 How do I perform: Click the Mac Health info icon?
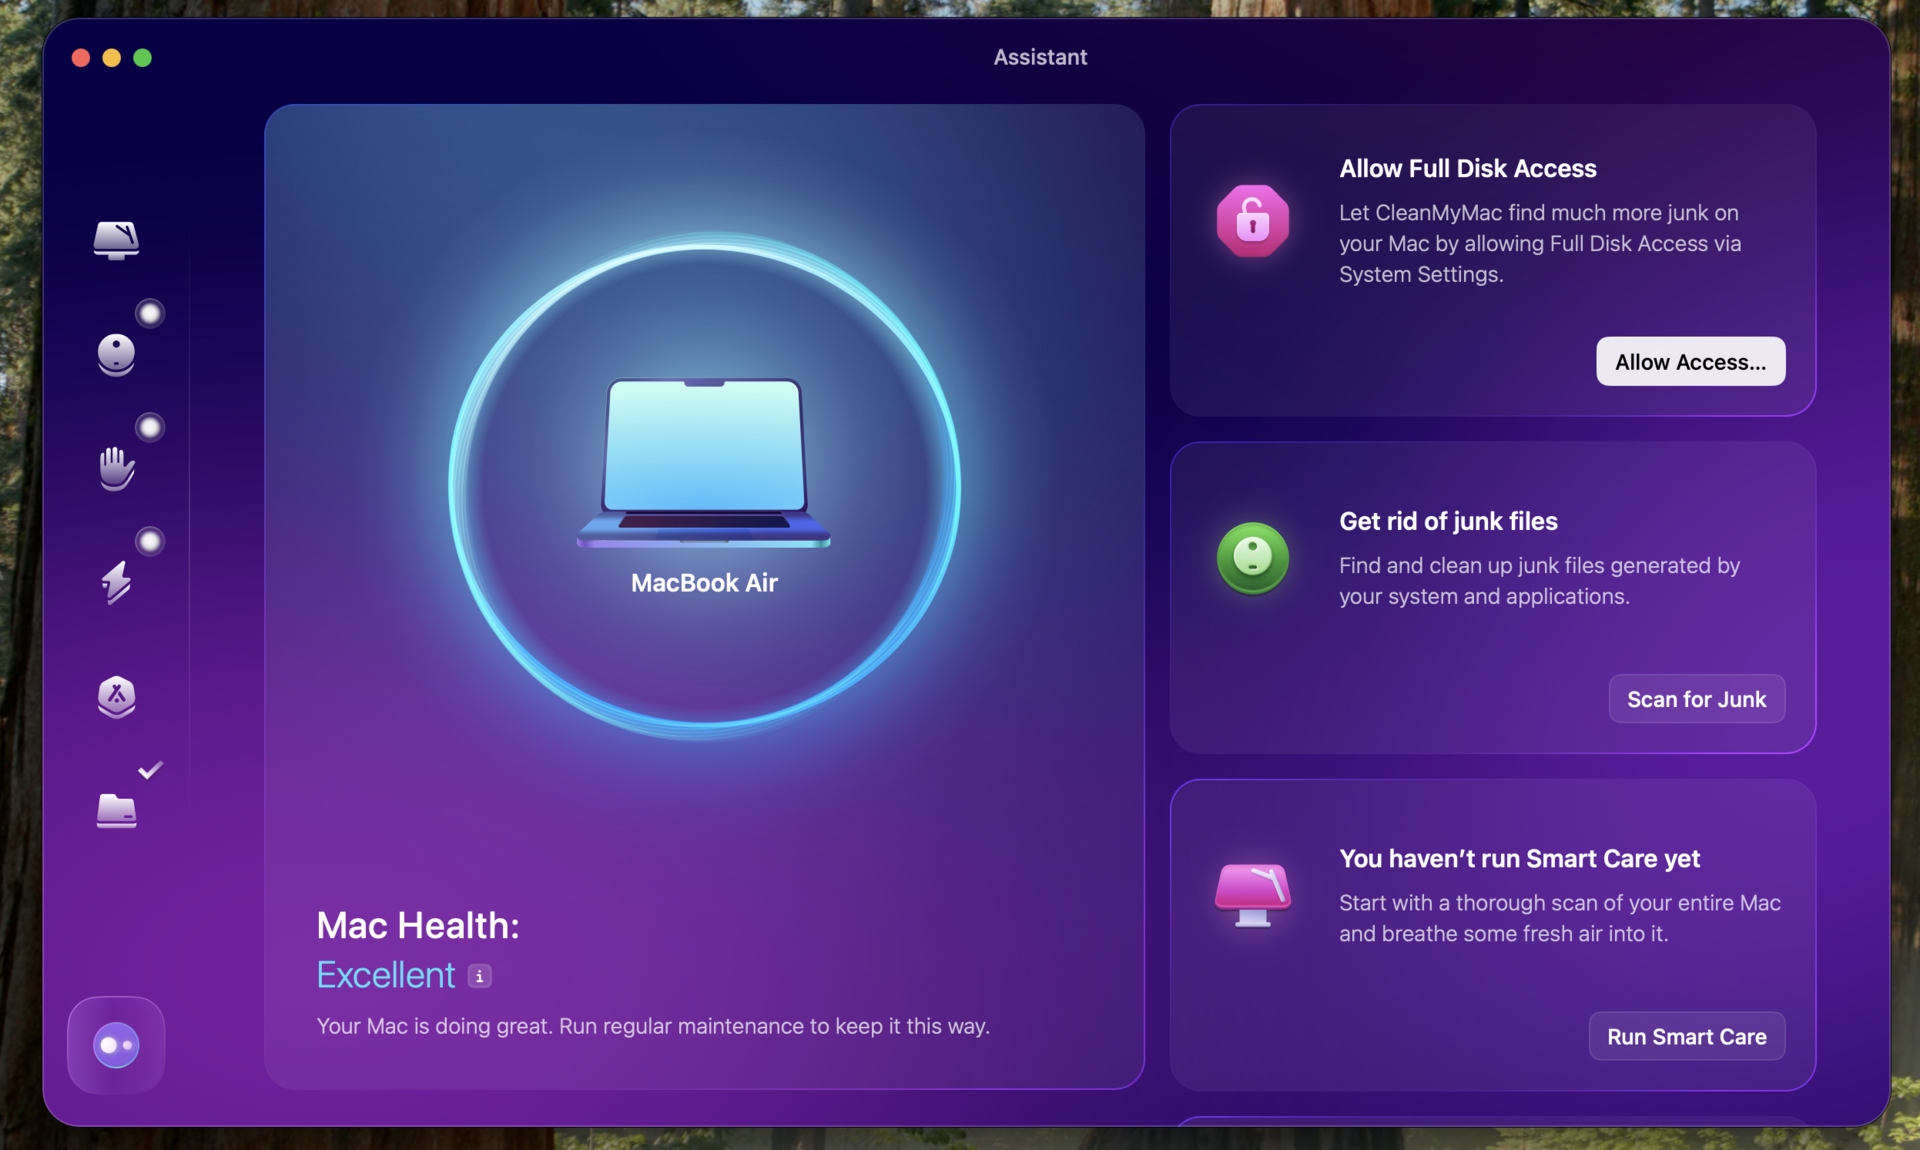click(480, 976)
